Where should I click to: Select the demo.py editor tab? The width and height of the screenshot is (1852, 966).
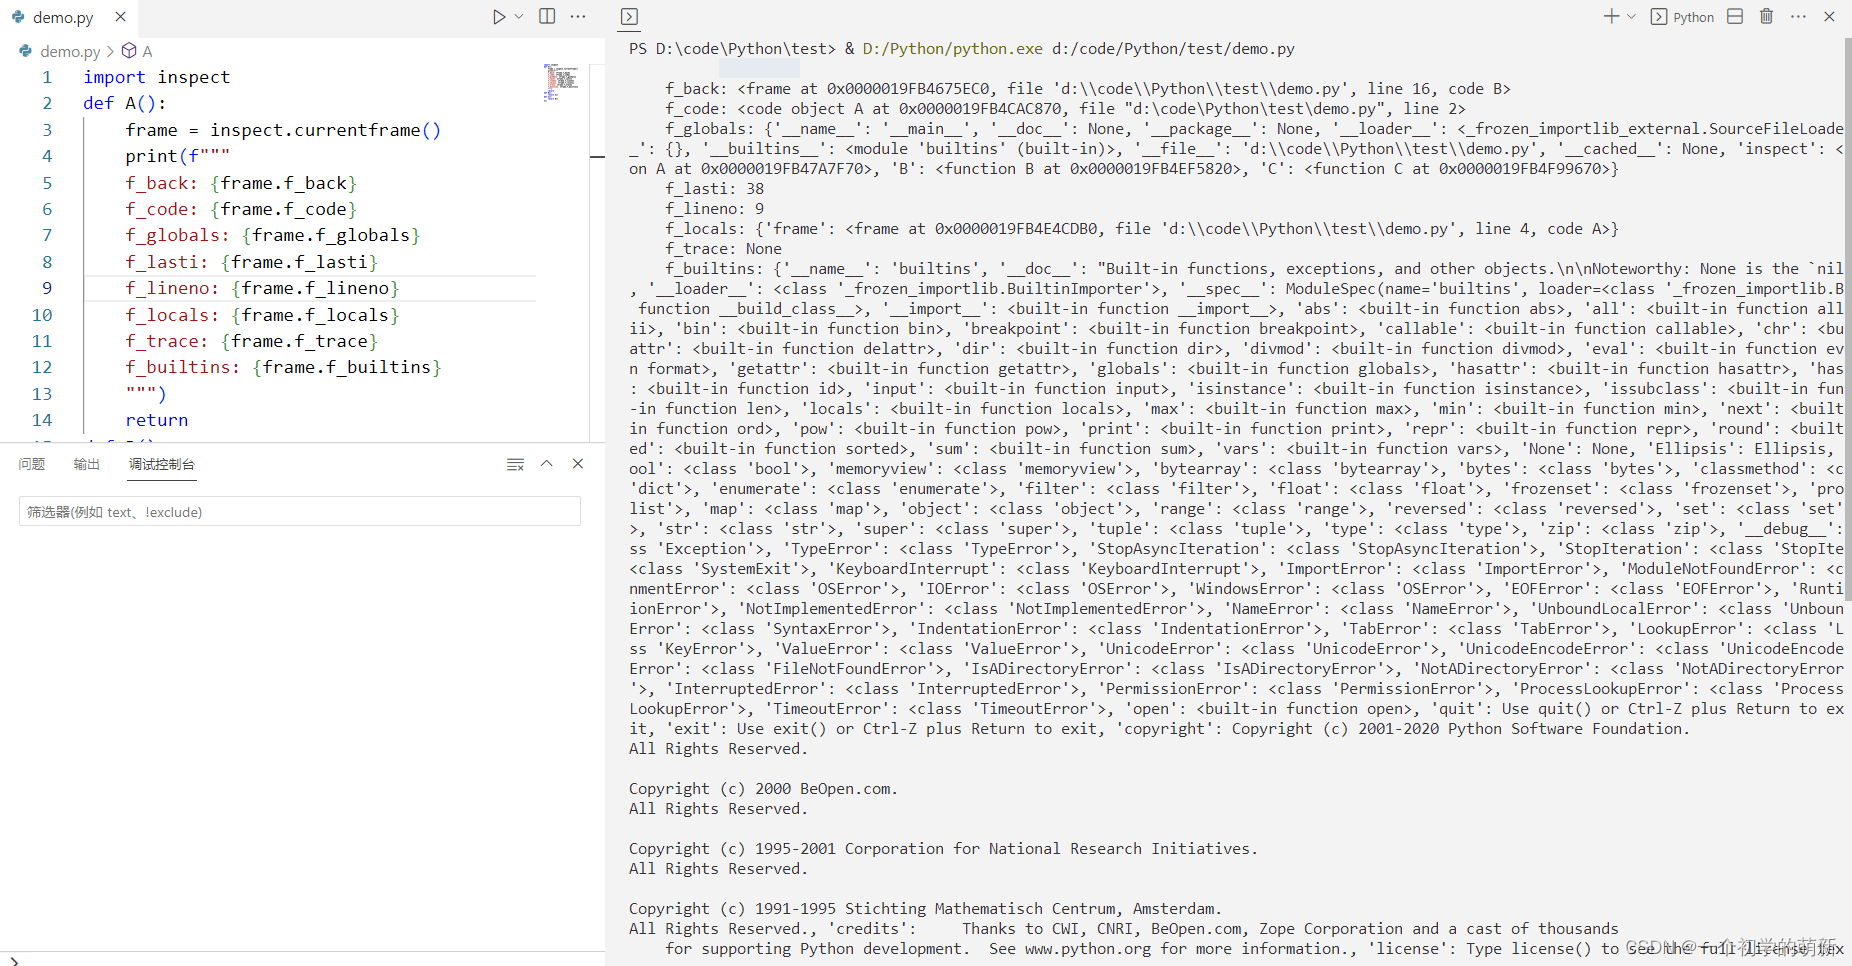[63, 17]
